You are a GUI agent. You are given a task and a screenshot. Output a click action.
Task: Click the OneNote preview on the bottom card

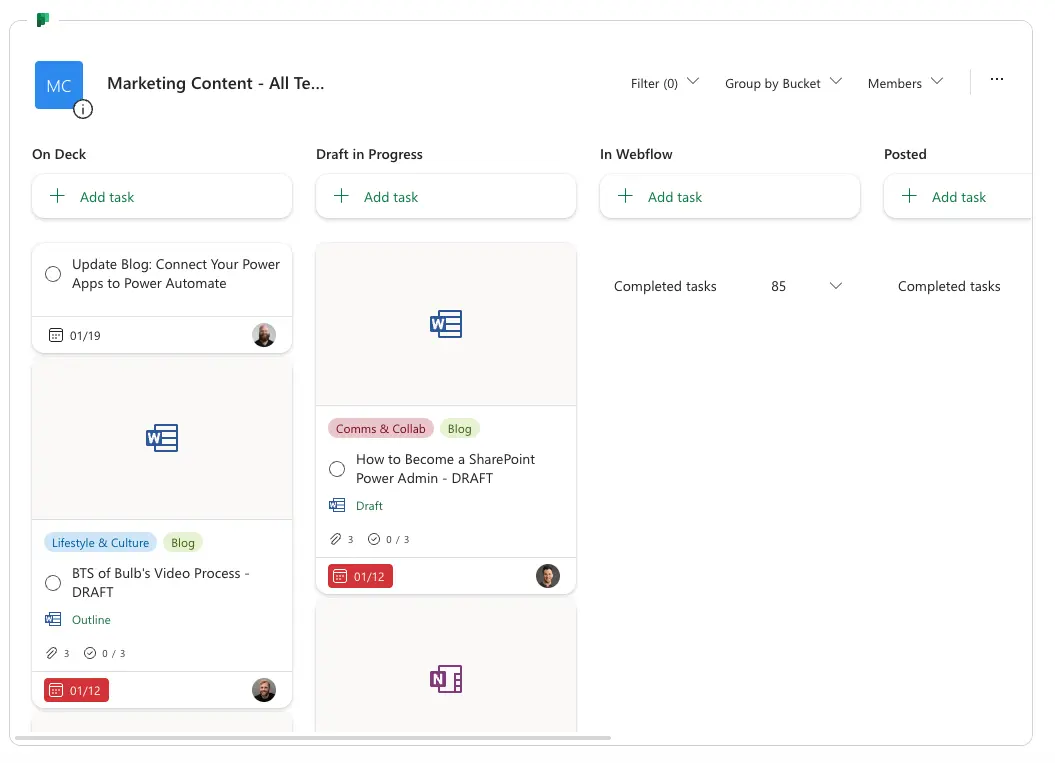click(445, 679)
